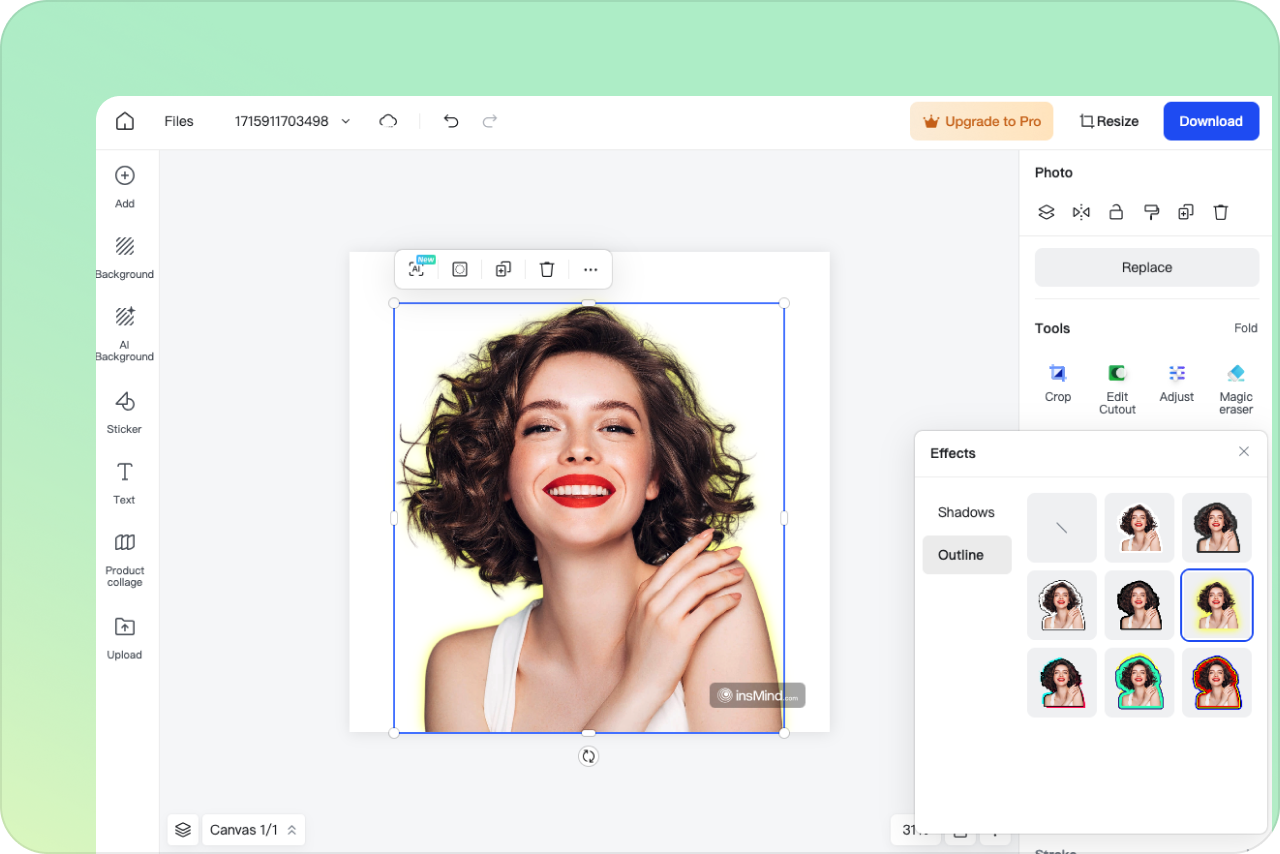
Task: Lock the photo layer
Action: (1116, 212)
